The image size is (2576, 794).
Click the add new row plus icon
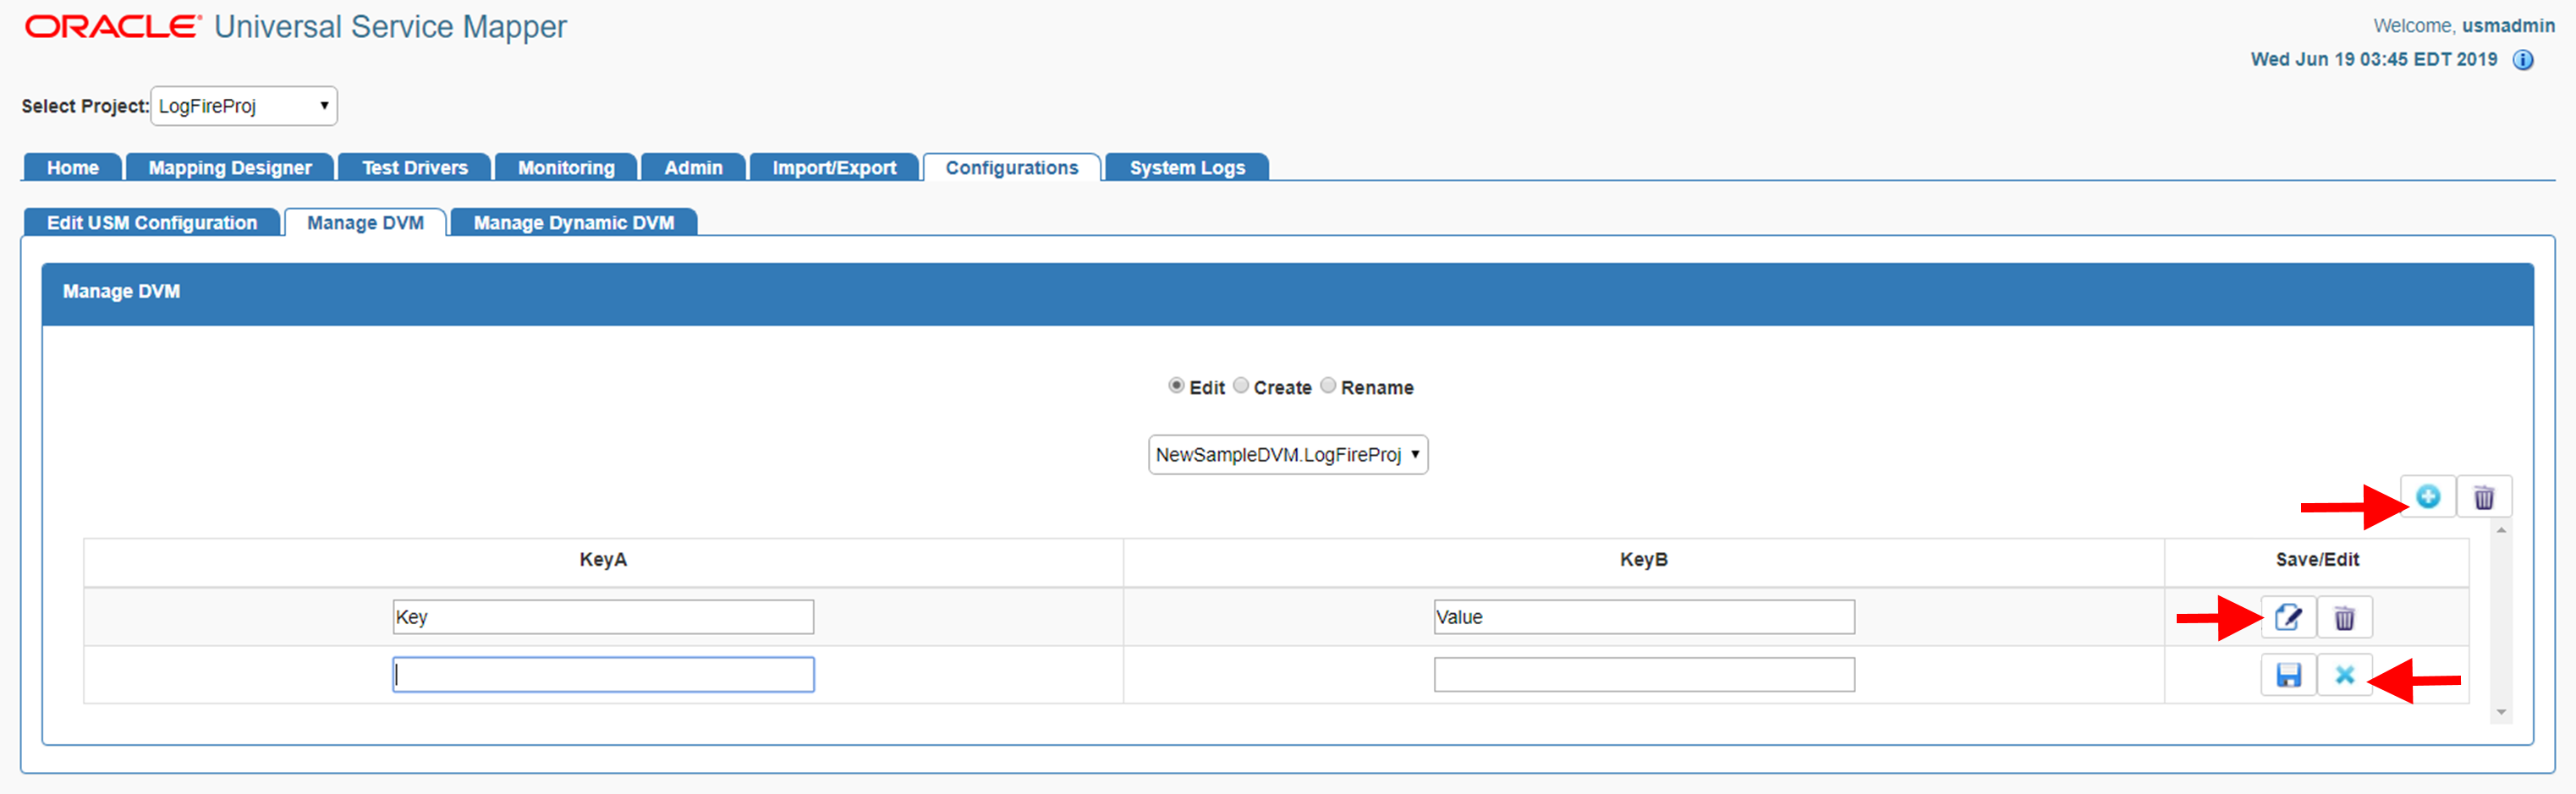pyautogui.click(x=2427, y=497)
